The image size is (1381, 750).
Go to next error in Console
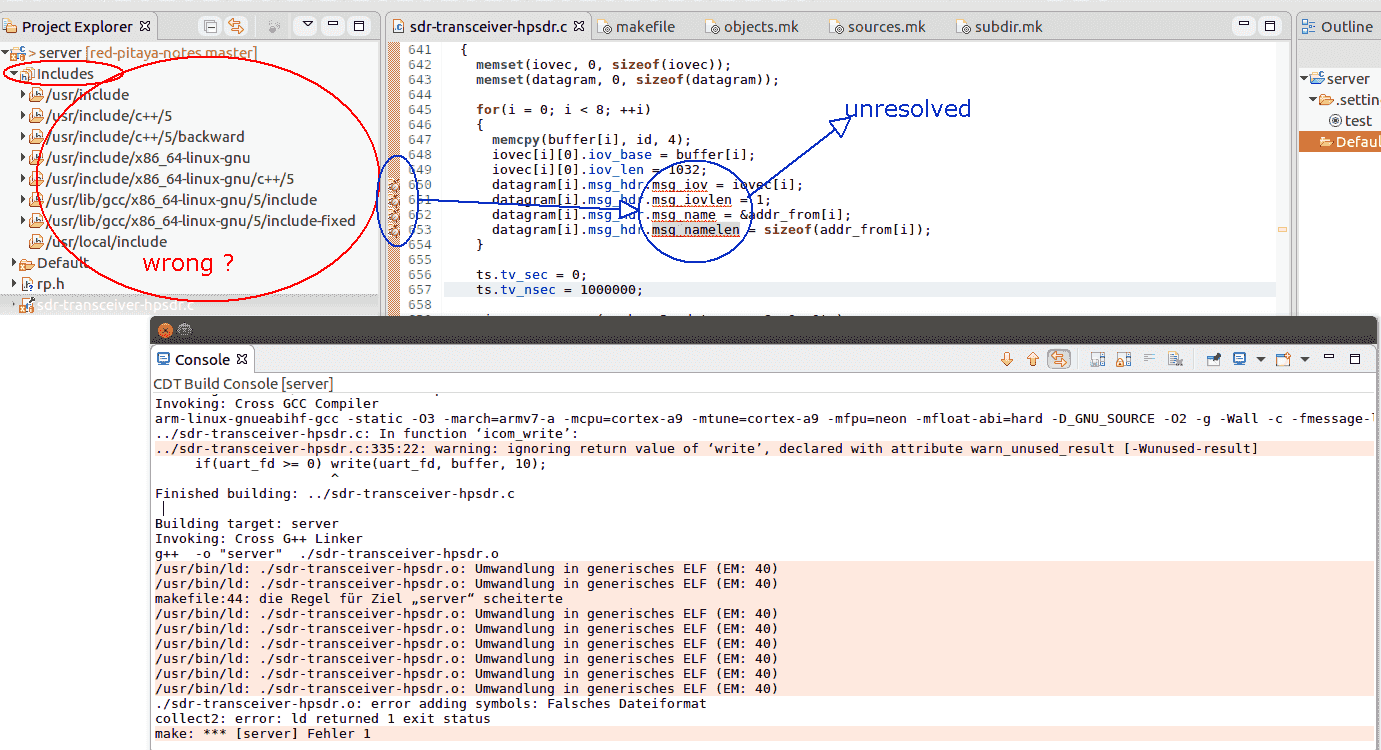pyautogui.click(x=1007, y=359)
